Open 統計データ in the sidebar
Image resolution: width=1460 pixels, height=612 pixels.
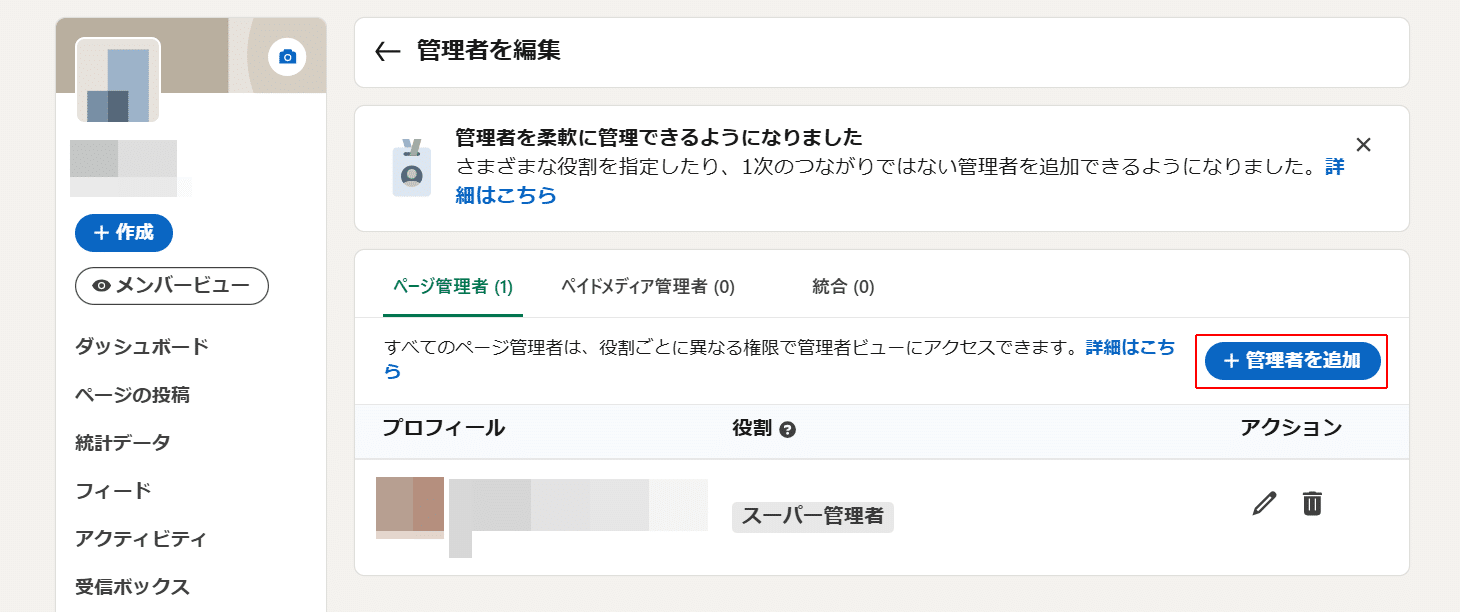pos(123,442)
